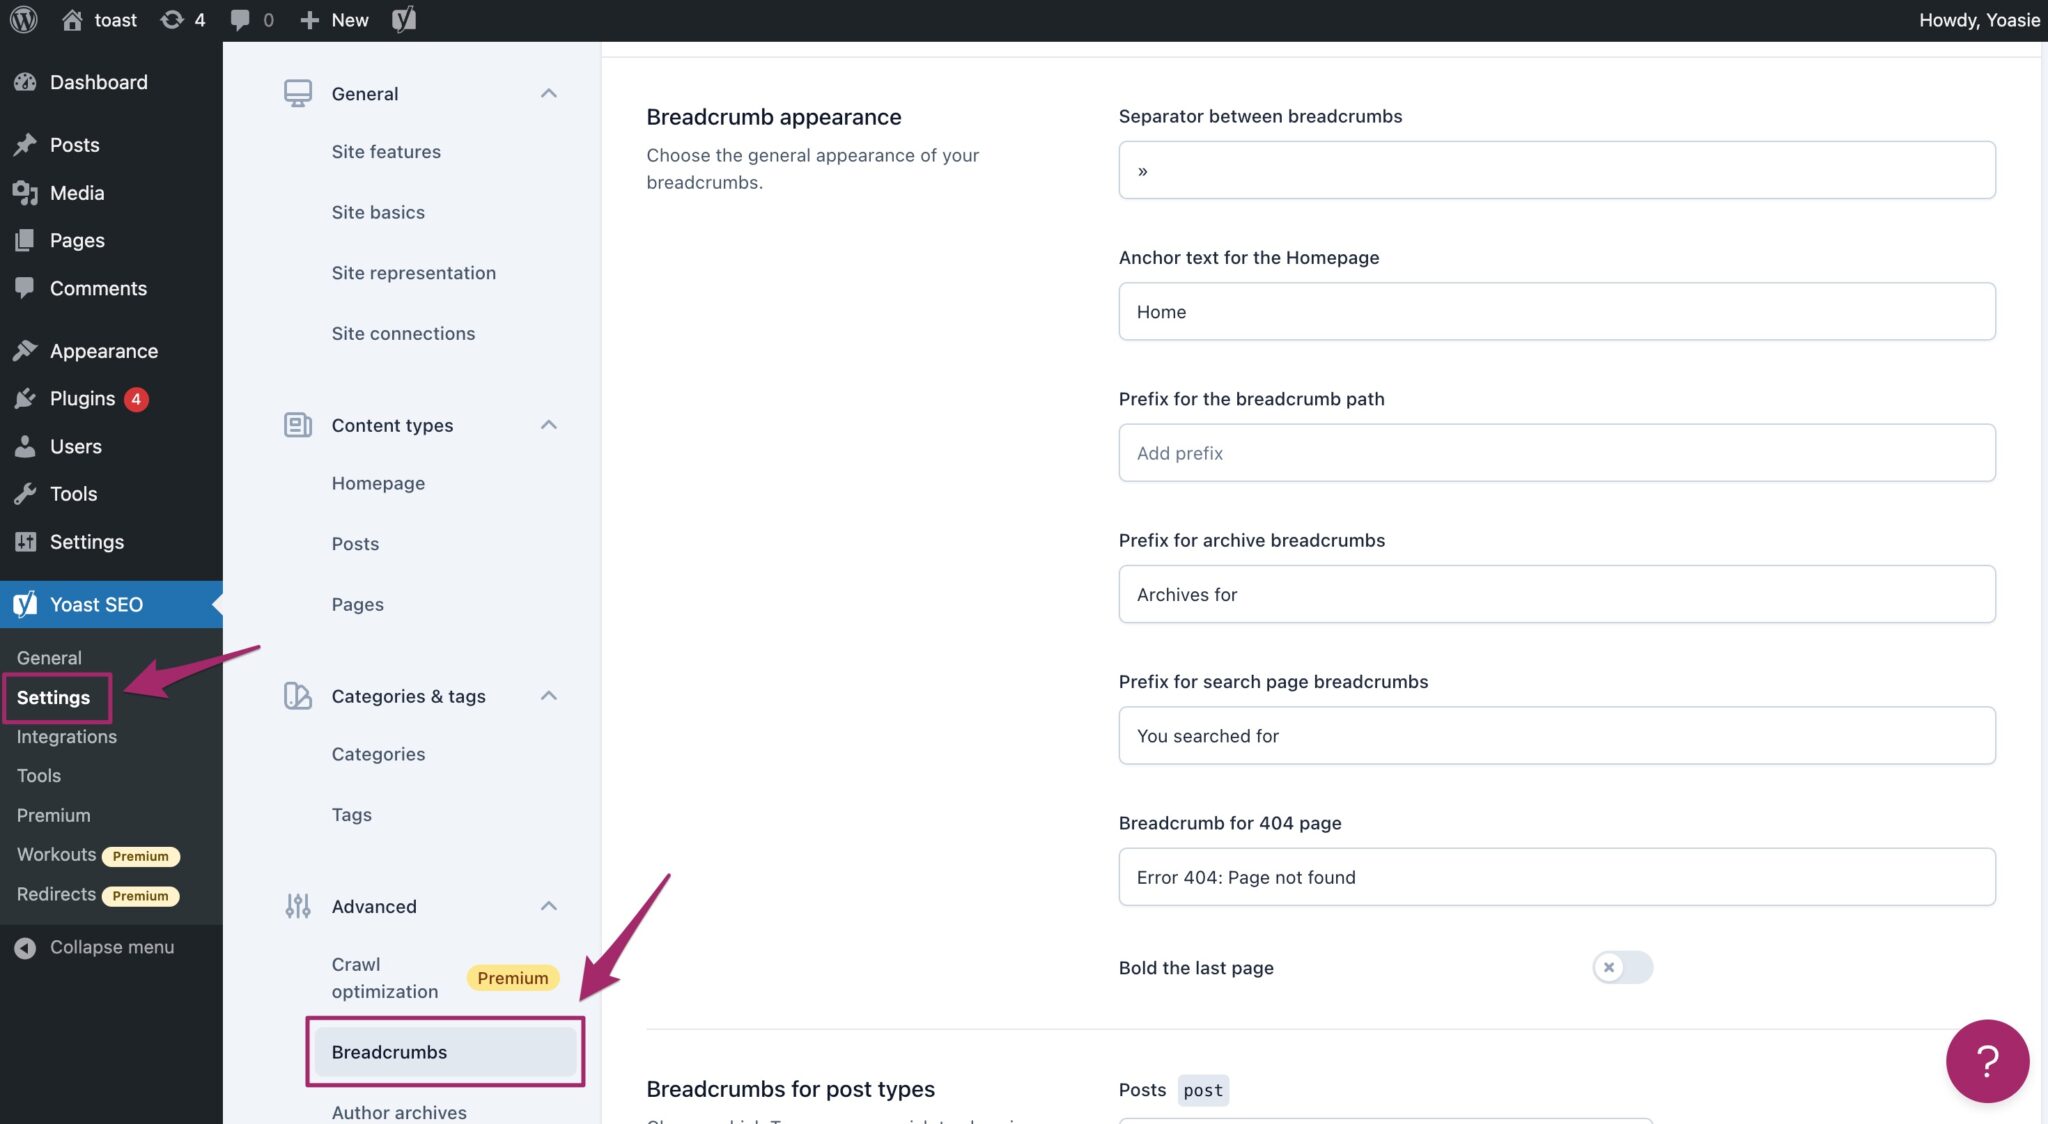Screen dimensions: 2048x1124
Task: Click the Yoast SEO icon in admin bar
Action: (404, 19)
